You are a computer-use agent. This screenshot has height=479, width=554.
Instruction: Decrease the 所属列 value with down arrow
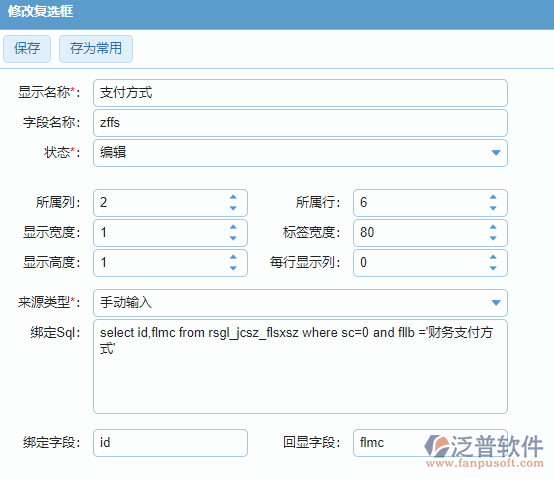[x=233, y=208]
